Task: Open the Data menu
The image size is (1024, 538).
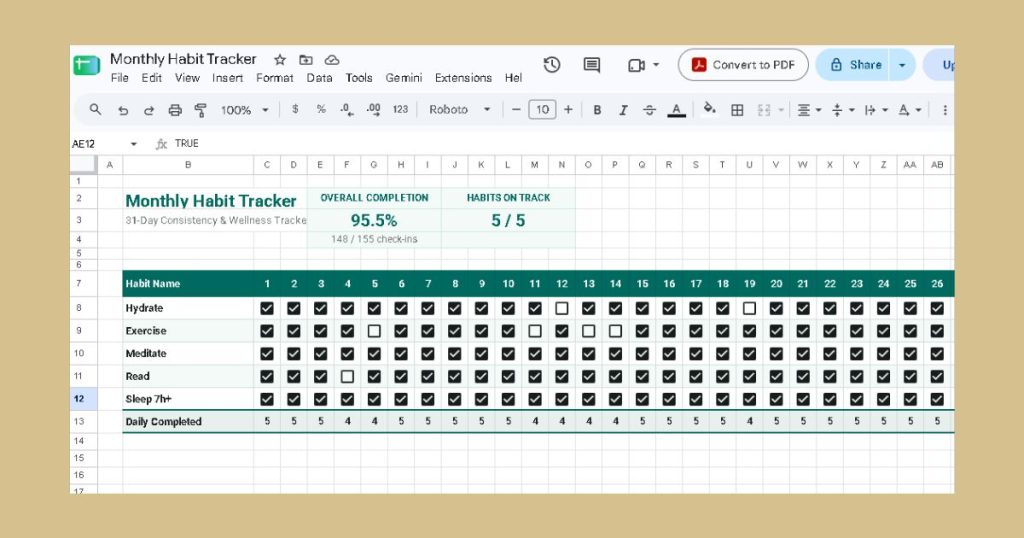Action: point(319,78)
